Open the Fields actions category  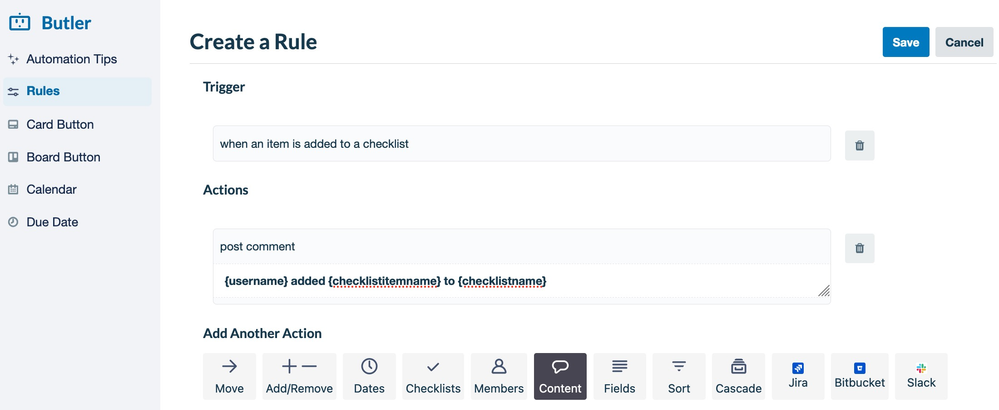(619, 376)
